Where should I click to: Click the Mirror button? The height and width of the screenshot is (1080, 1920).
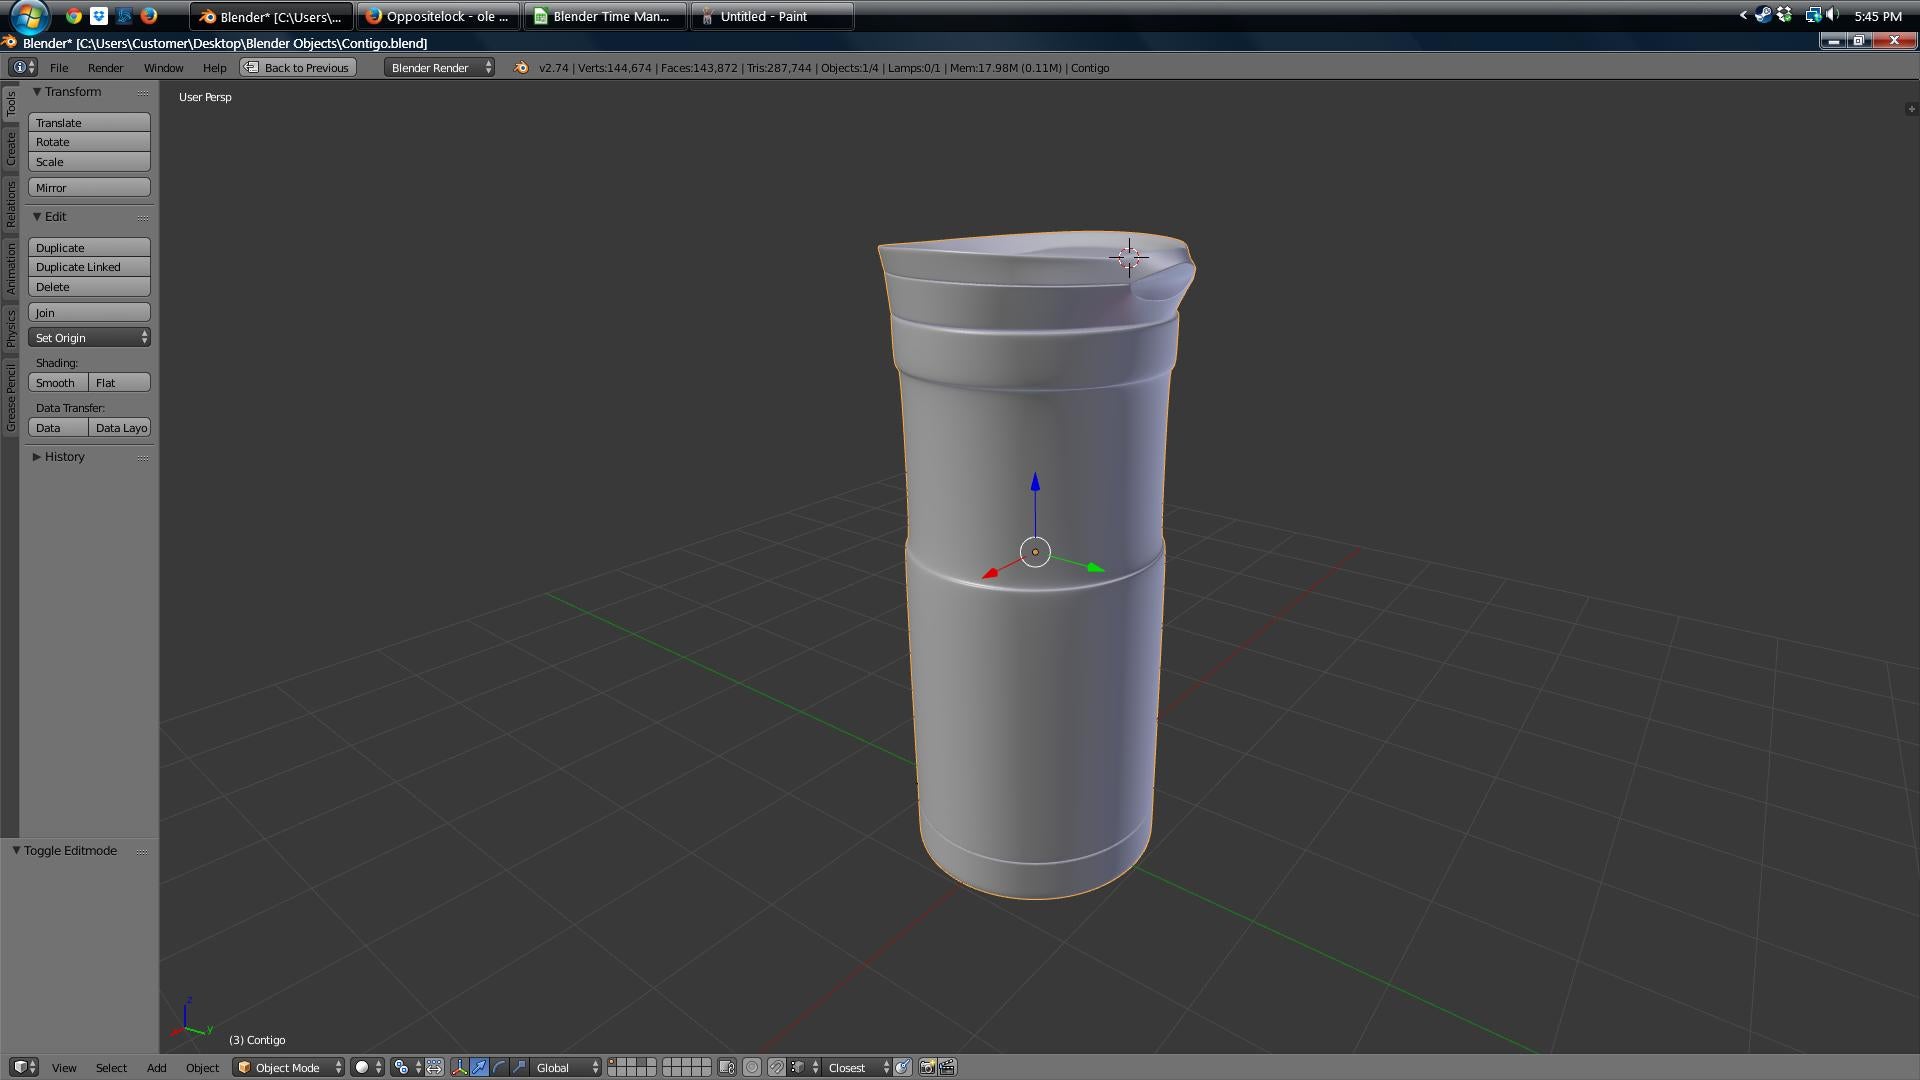point(89,187)
